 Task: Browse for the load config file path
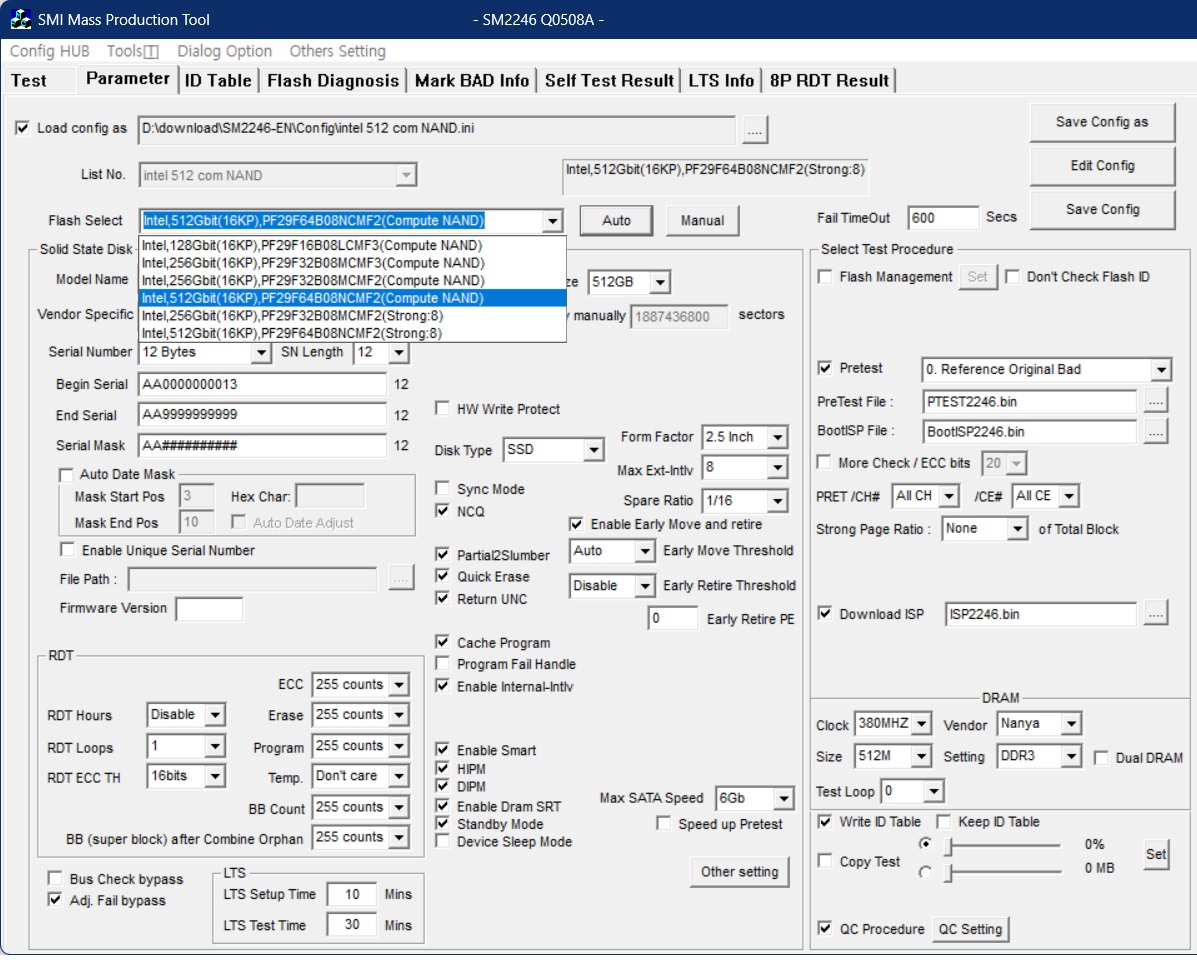pos(754,130)
